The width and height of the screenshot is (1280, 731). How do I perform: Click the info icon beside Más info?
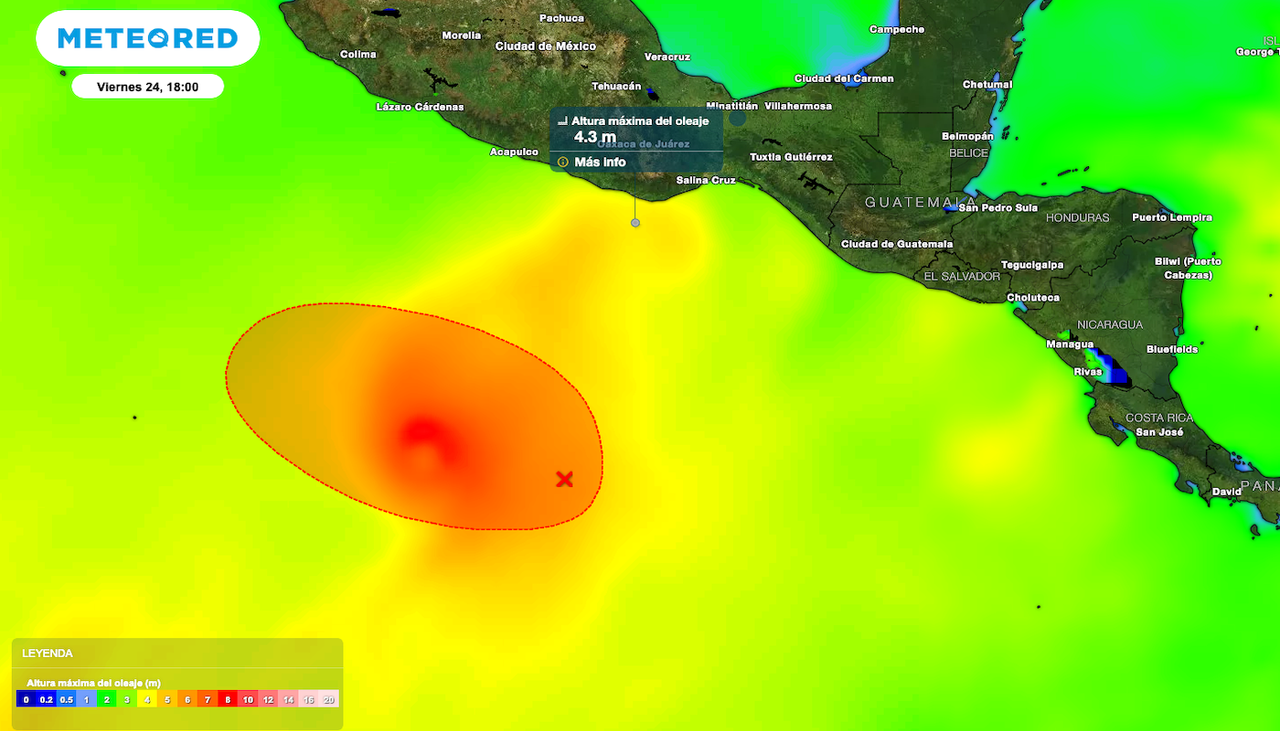(x=563, y=162)
